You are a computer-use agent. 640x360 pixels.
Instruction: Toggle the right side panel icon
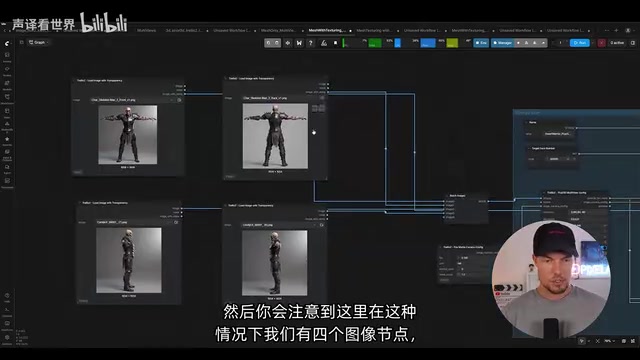point(633,43)
